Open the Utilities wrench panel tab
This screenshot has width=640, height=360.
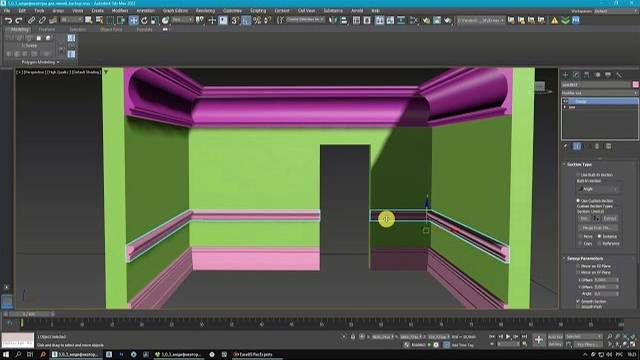point(619,75)
